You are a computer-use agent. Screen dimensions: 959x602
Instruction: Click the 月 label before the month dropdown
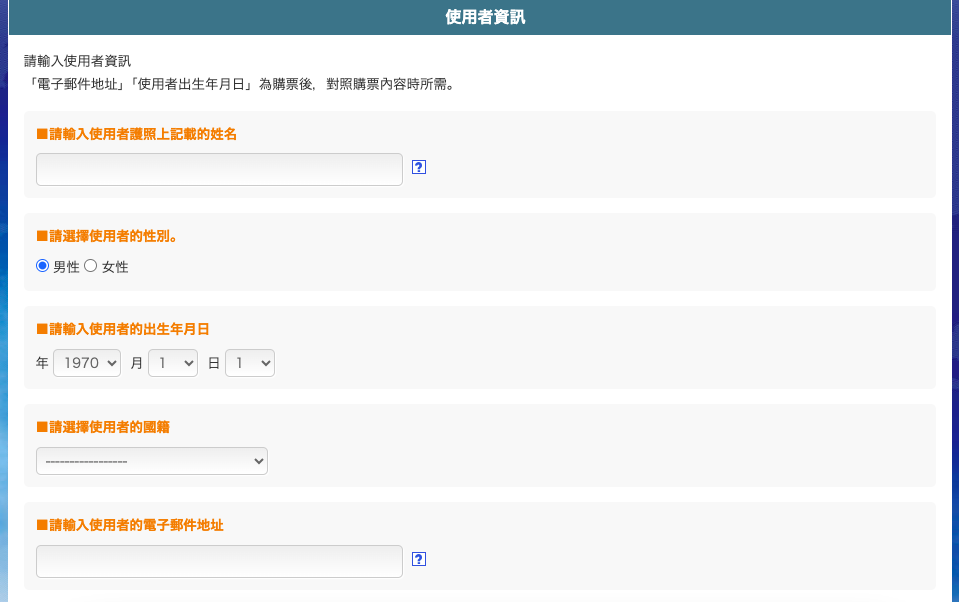tap(137, 363)
